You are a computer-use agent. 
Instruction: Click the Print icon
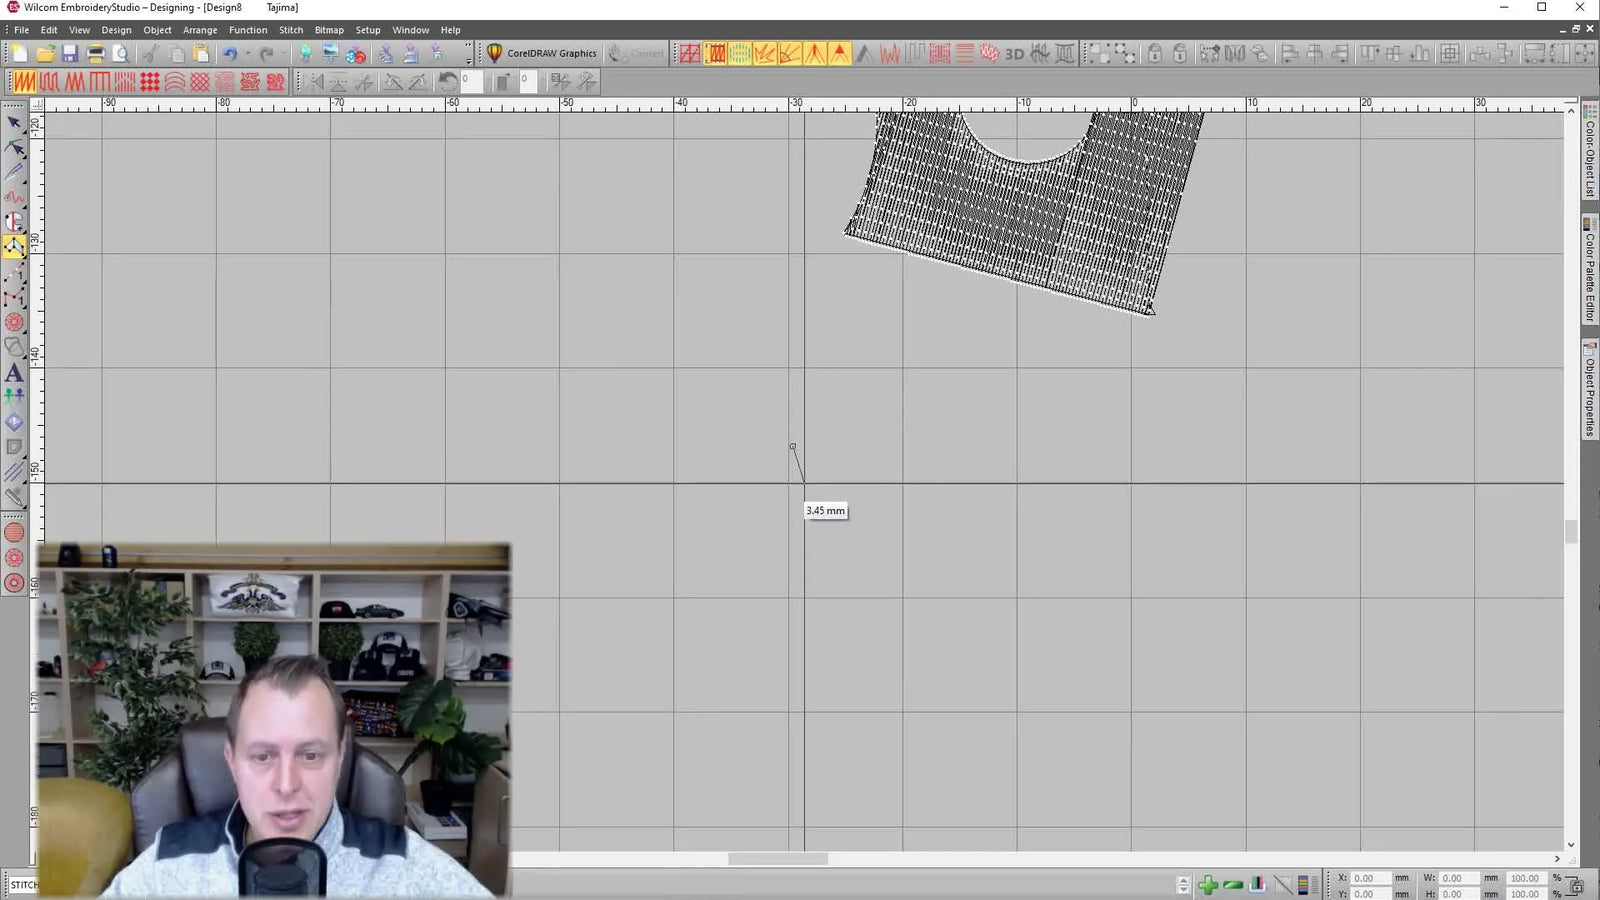click(x=95, y=54)
